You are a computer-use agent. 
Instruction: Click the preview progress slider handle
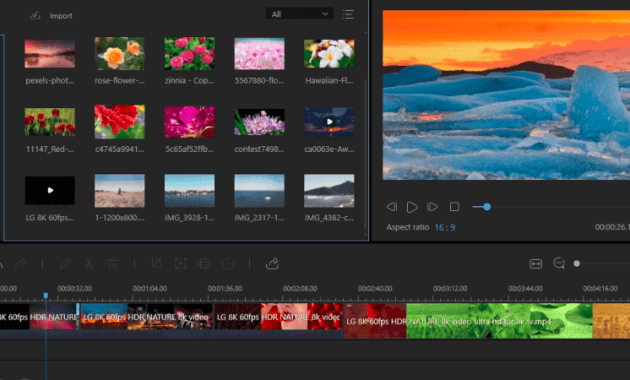click(x=487, y=207)
